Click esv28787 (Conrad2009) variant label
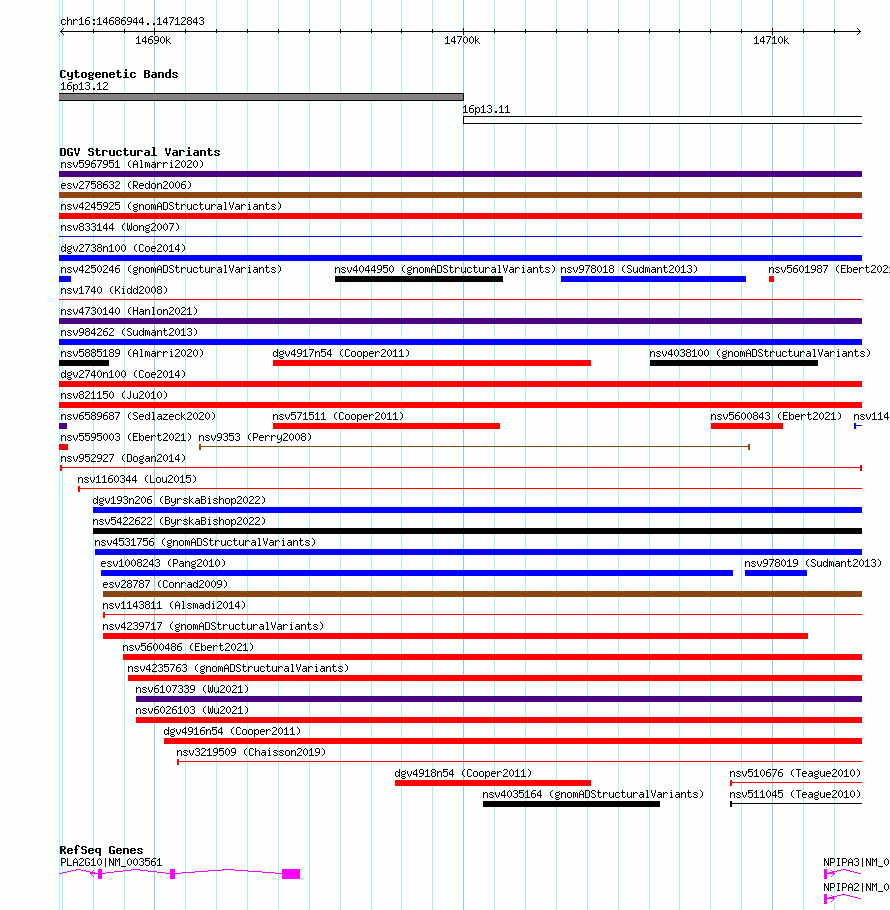Viewport: 890px width, 910px height. 165,584
